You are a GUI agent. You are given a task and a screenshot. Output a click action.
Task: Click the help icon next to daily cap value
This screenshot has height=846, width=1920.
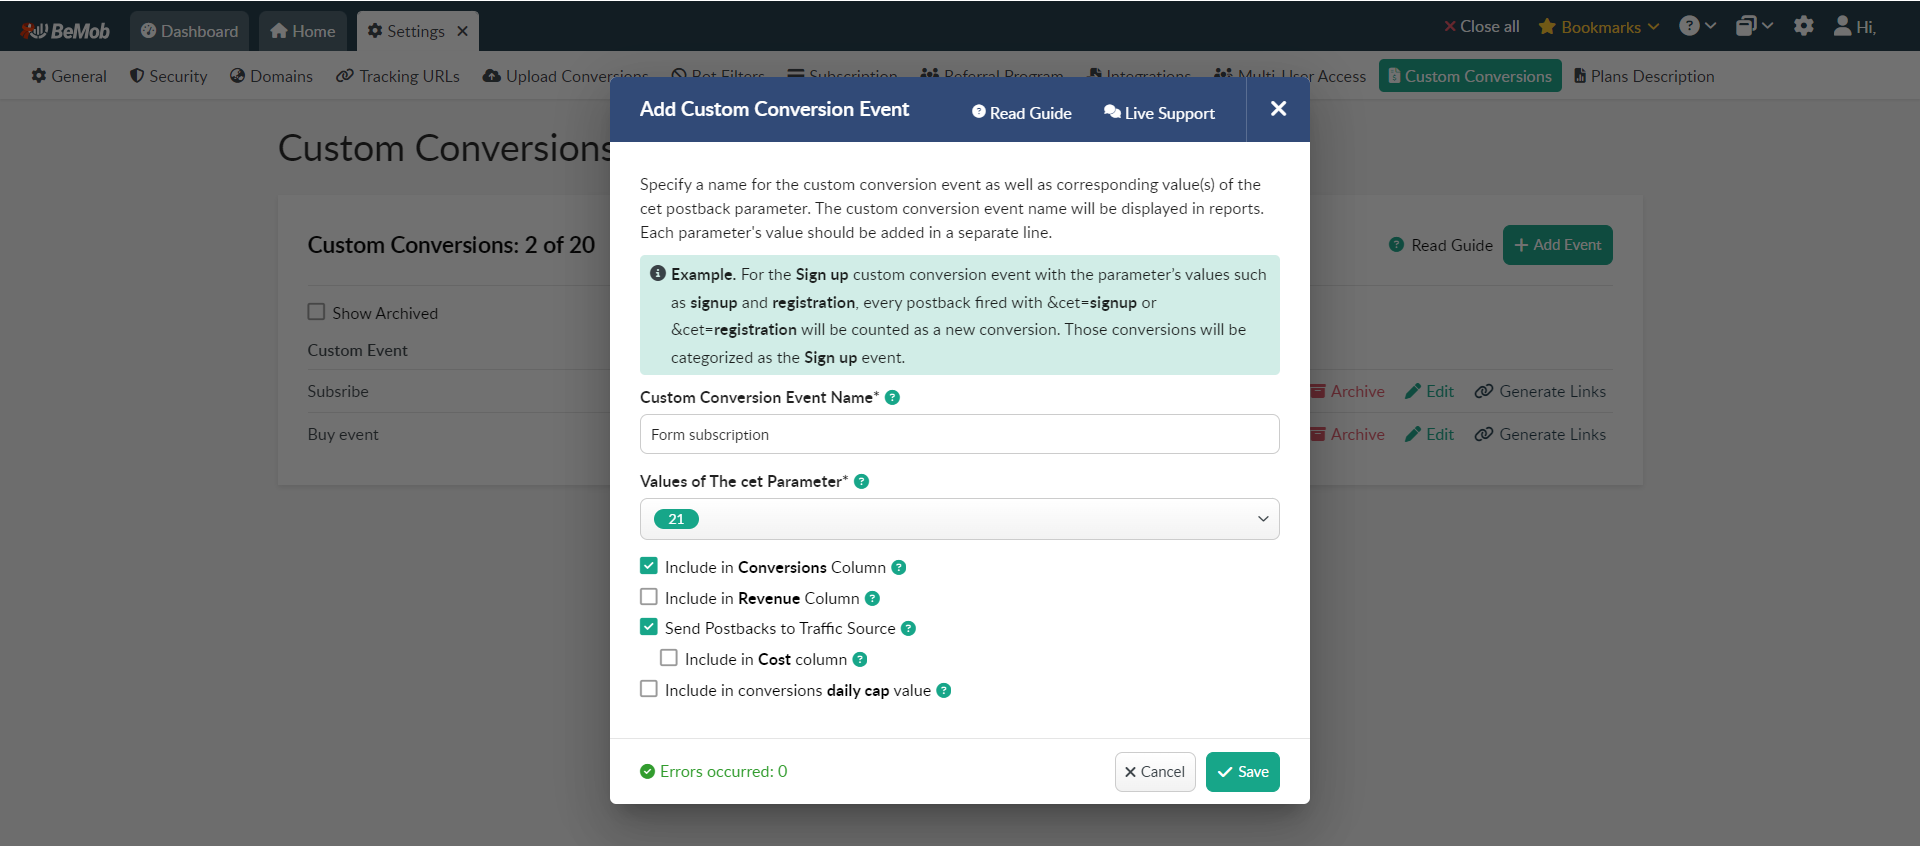(943, 691)
